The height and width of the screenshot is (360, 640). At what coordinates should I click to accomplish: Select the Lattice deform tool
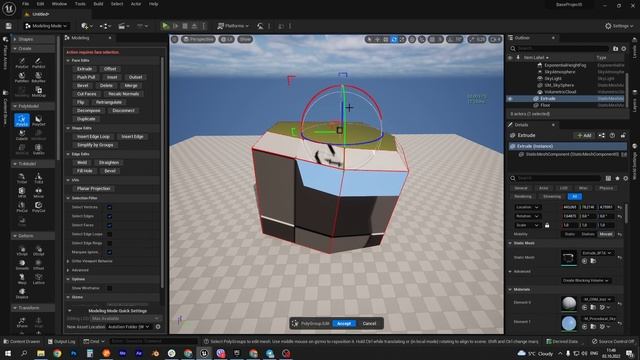tap(38, 279)
